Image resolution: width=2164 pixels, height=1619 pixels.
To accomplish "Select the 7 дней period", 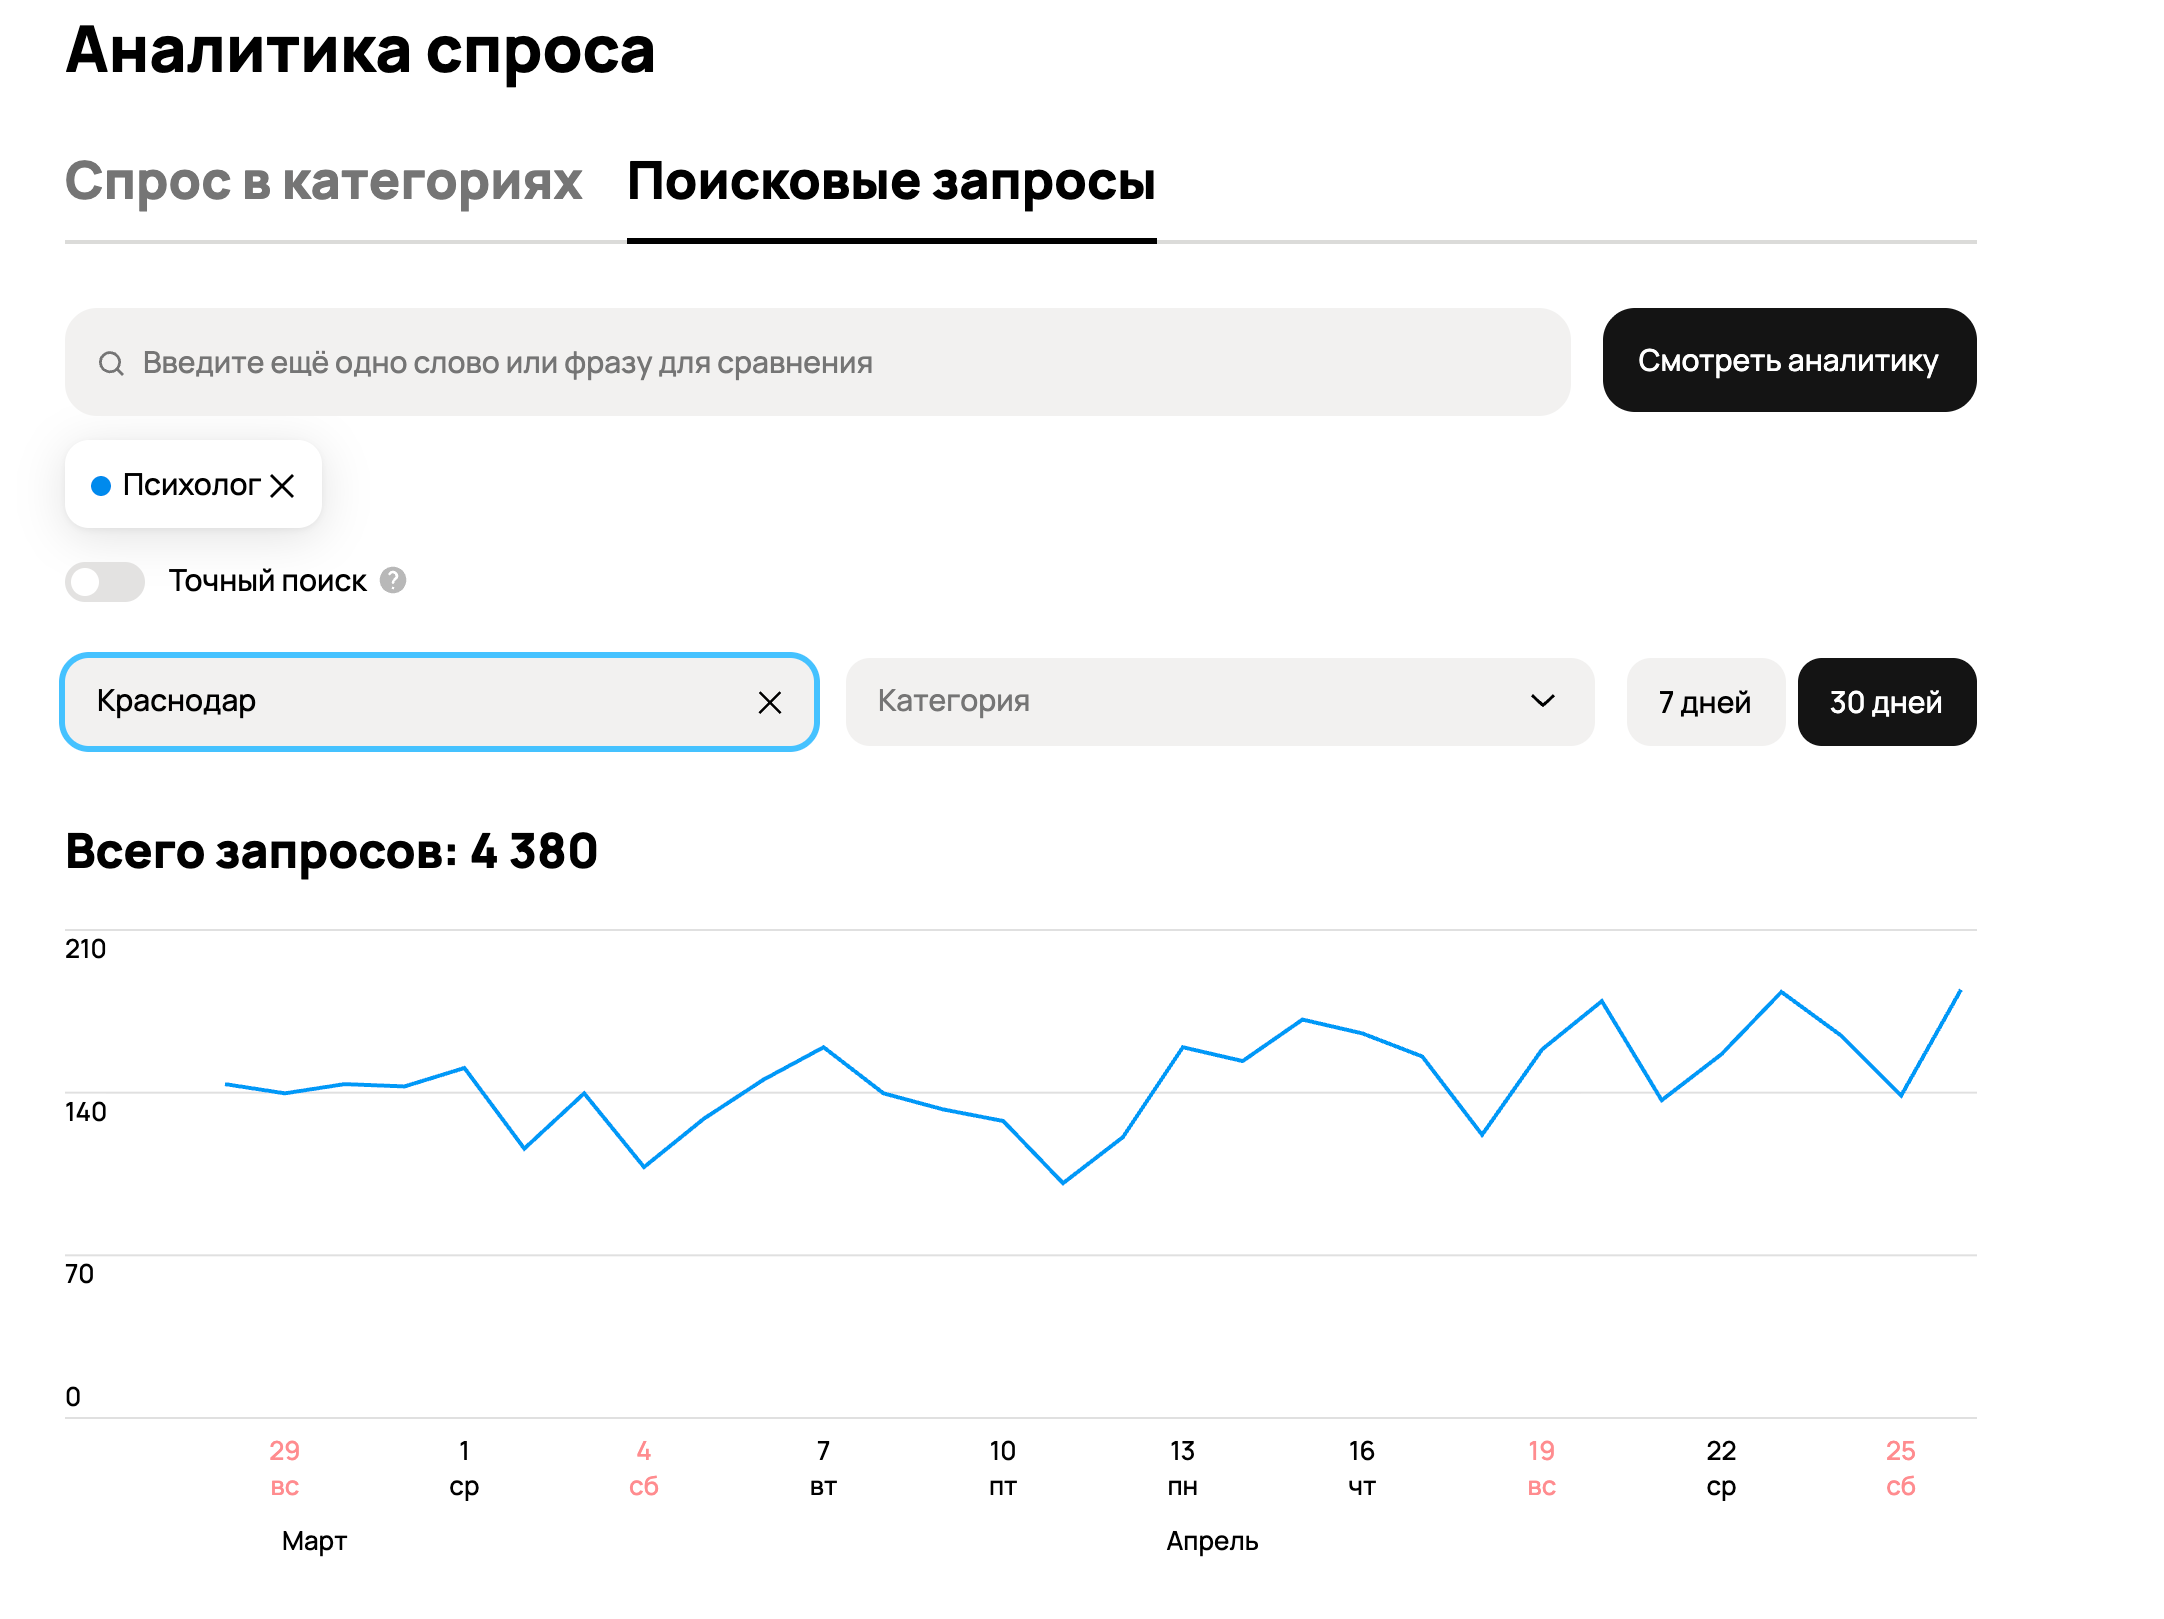I will (1704, 702).
